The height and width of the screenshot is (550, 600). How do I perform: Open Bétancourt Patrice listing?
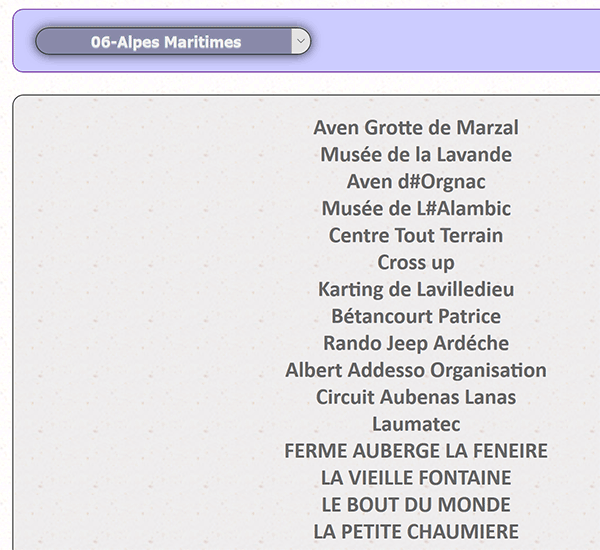[416, 316]
